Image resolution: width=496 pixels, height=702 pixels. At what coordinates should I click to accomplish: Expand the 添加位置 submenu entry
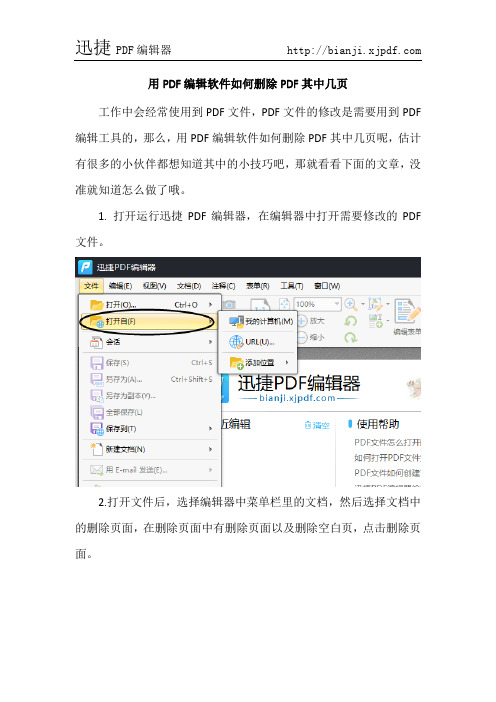tap(258, 362)
